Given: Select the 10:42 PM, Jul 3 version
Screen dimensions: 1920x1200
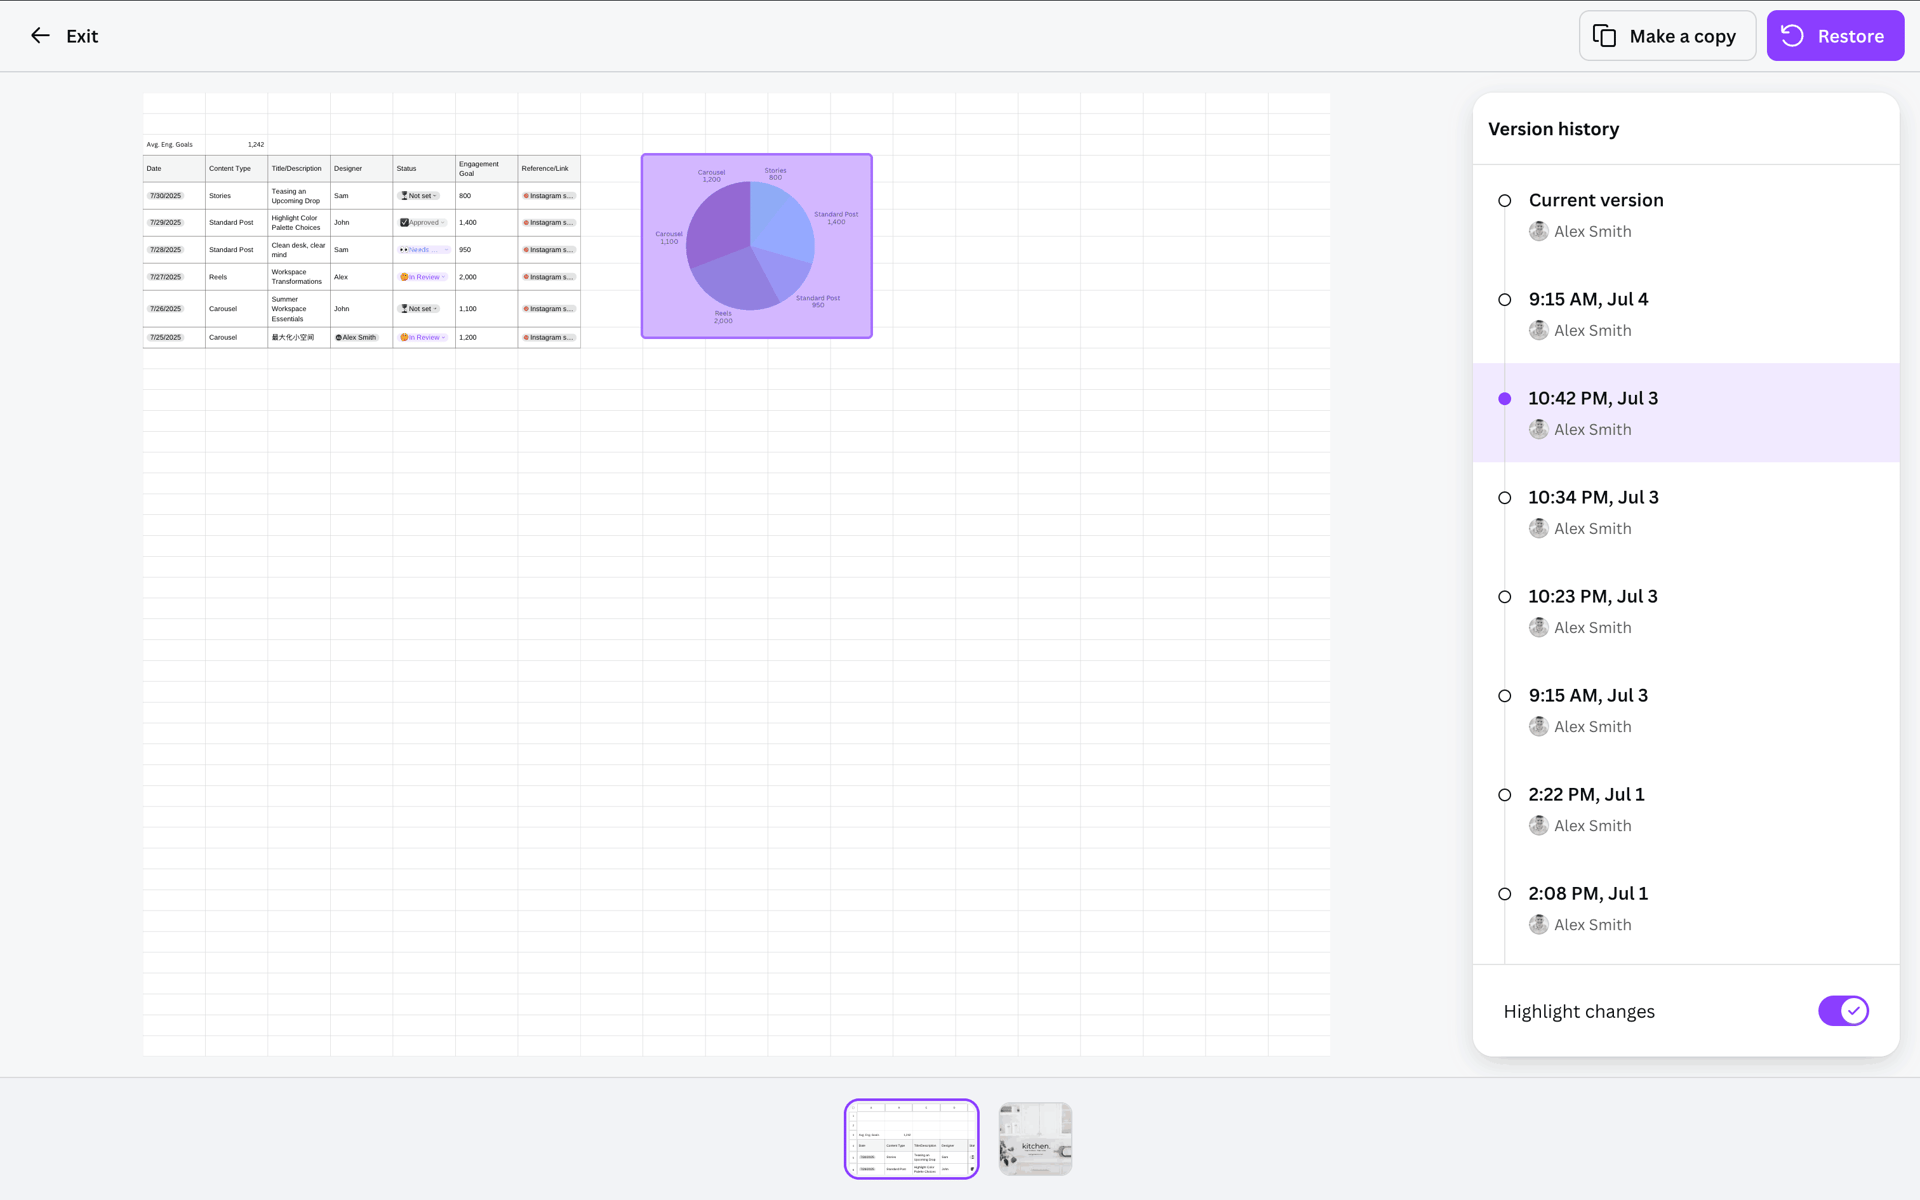Looking at the screenshot, I should click(1686, 413).
